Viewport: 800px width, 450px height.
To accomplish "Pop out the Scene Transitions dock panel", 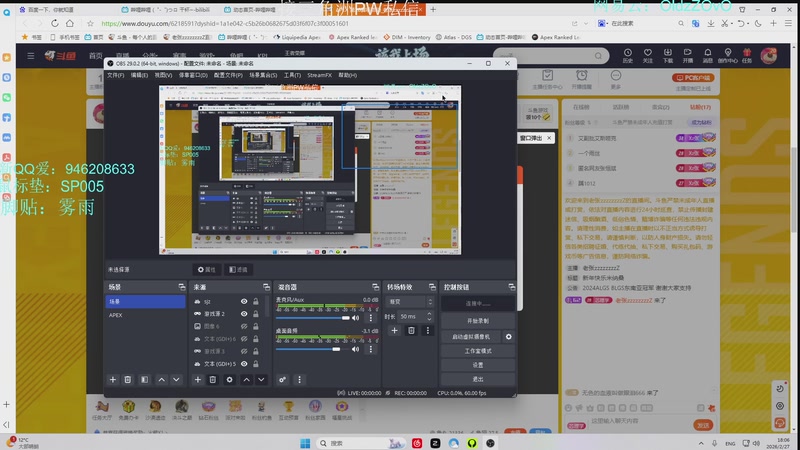I will point(432,287).
